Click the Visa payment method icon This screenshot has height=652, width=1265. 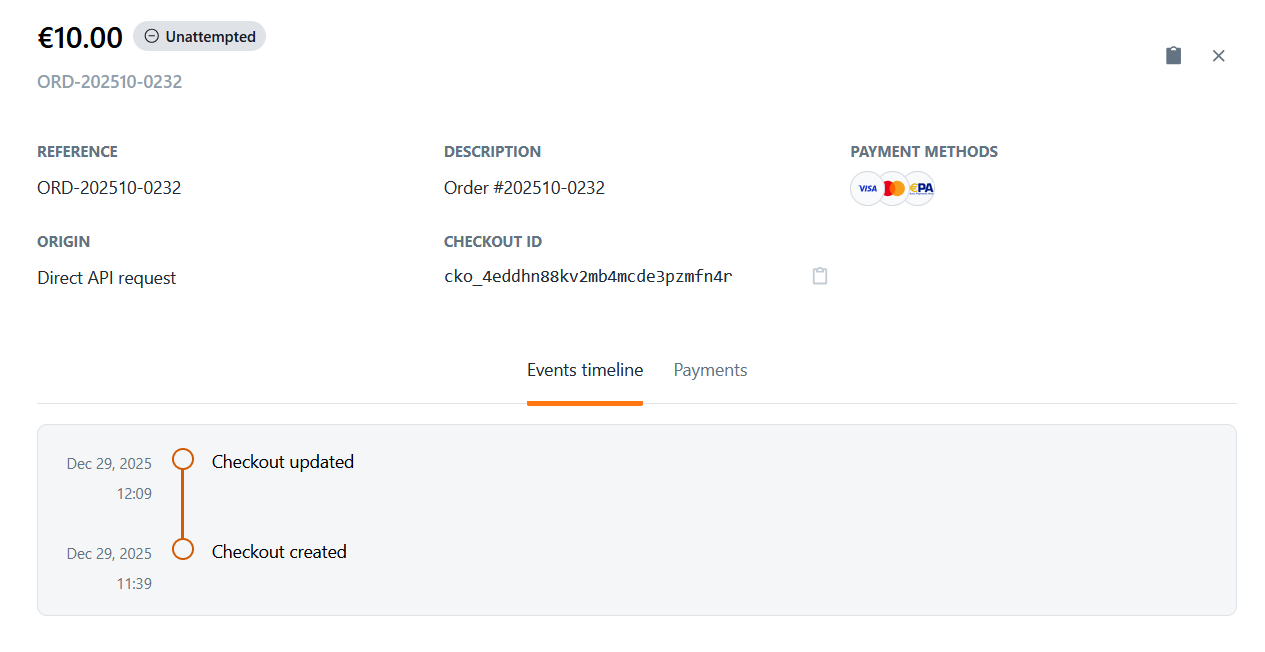coord(867,188)
